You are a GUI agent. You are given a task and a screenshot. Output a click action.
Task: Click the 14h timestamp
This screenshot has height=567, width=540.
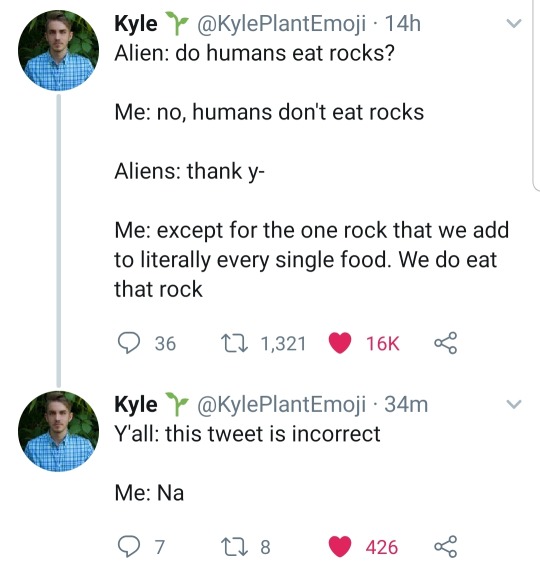point(402,24)
